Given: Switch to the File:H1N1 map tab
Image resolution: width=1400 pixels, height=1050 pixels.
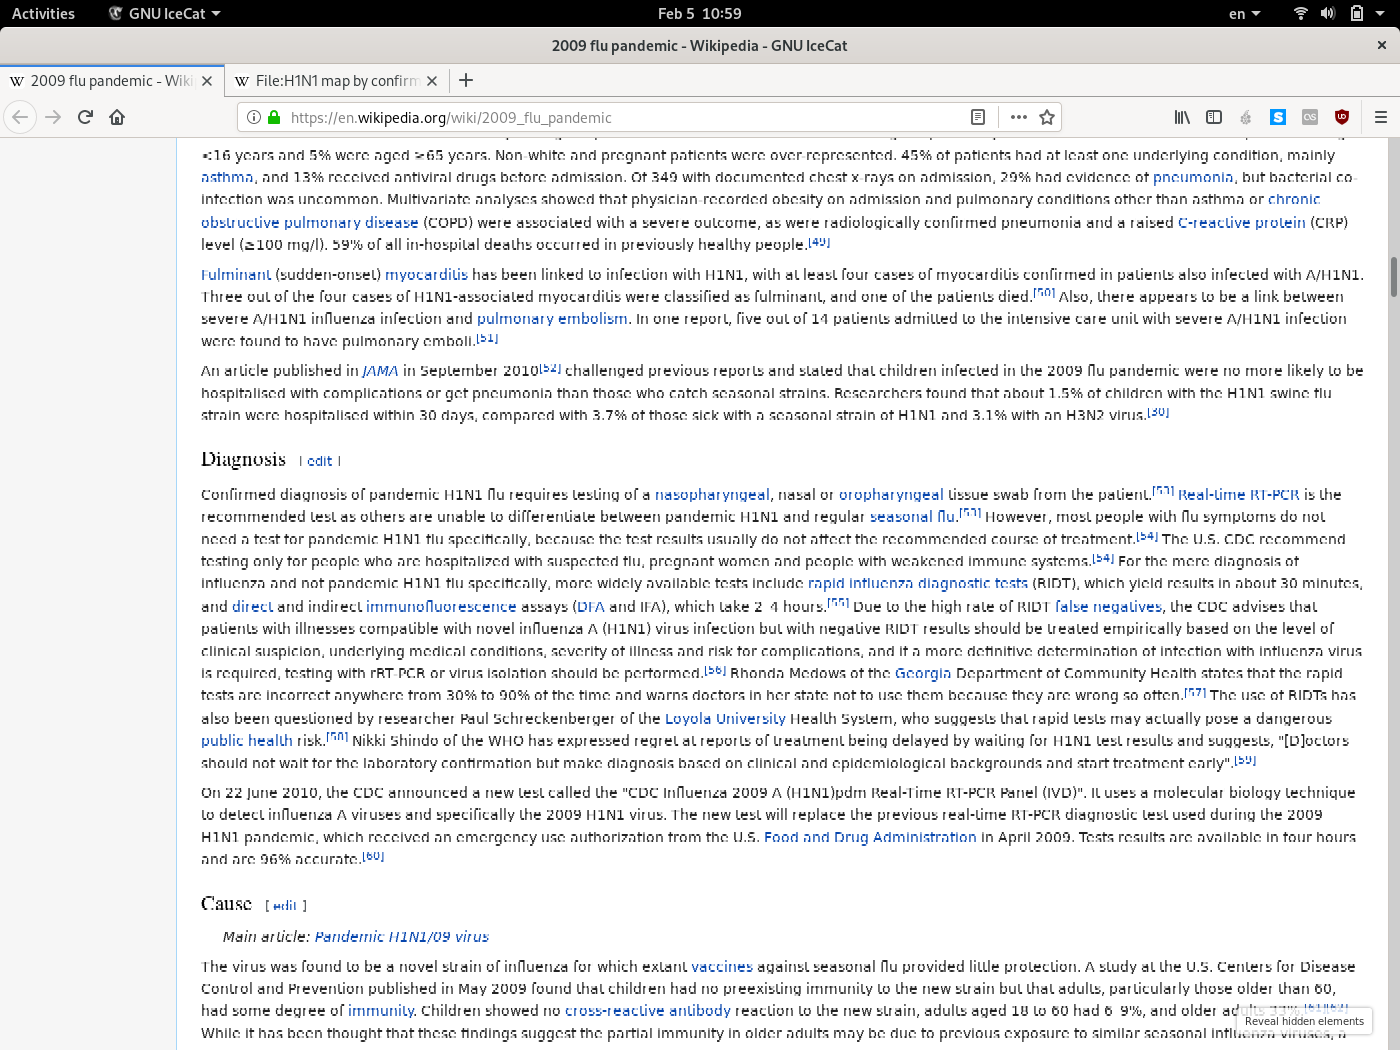Looking at the screenshot, I should tap(336, 81).
